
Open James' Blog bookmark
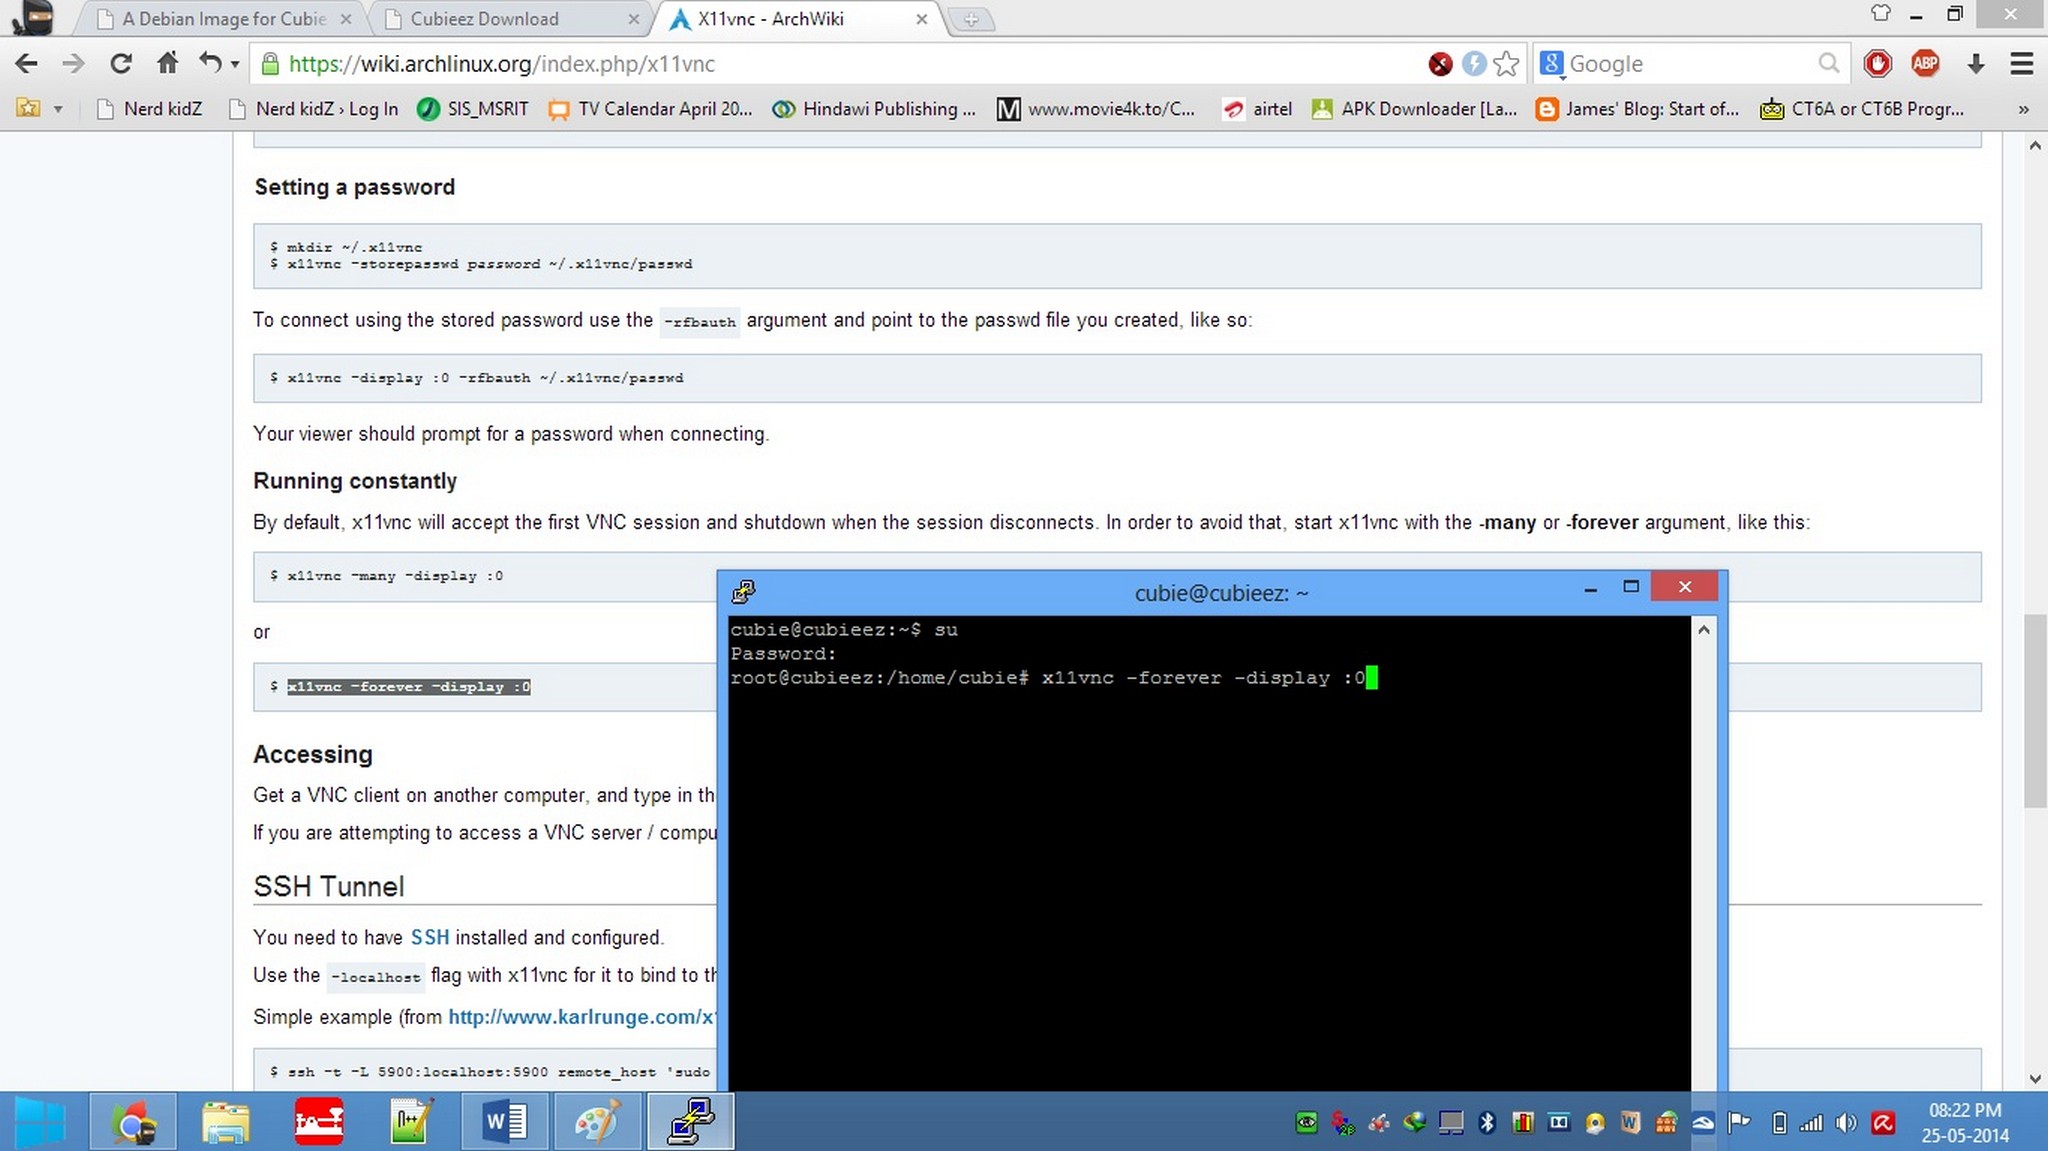pyautogui.click(x=1638, y=108)
